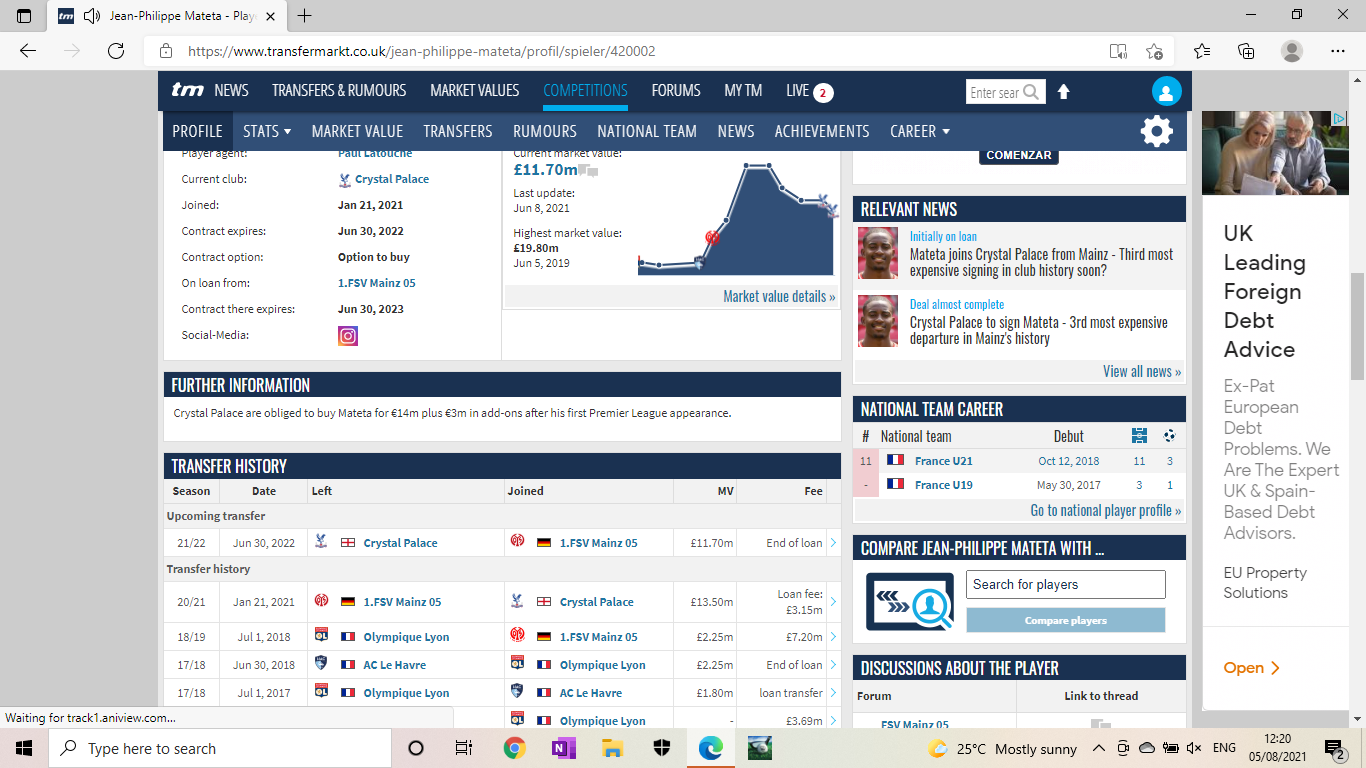The image size is (1366, 768).
Task: Click the Instagram social media icon
Action: coord(348,336)
